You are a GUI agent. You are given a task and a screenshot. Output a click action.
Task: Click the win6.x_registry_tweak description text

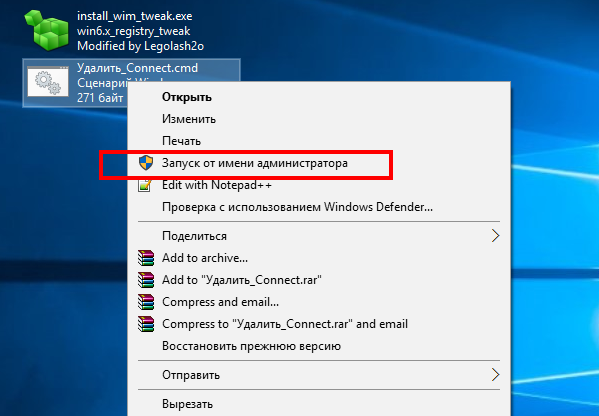[x=134, y=31]
